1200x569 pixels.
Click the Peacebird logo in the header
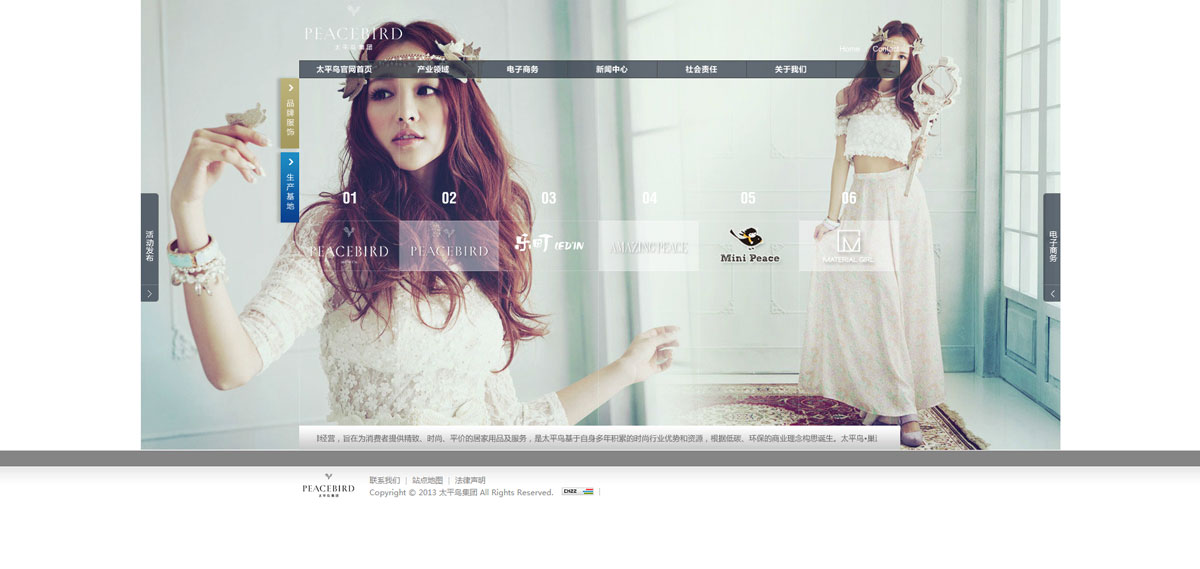pos(352,37)
